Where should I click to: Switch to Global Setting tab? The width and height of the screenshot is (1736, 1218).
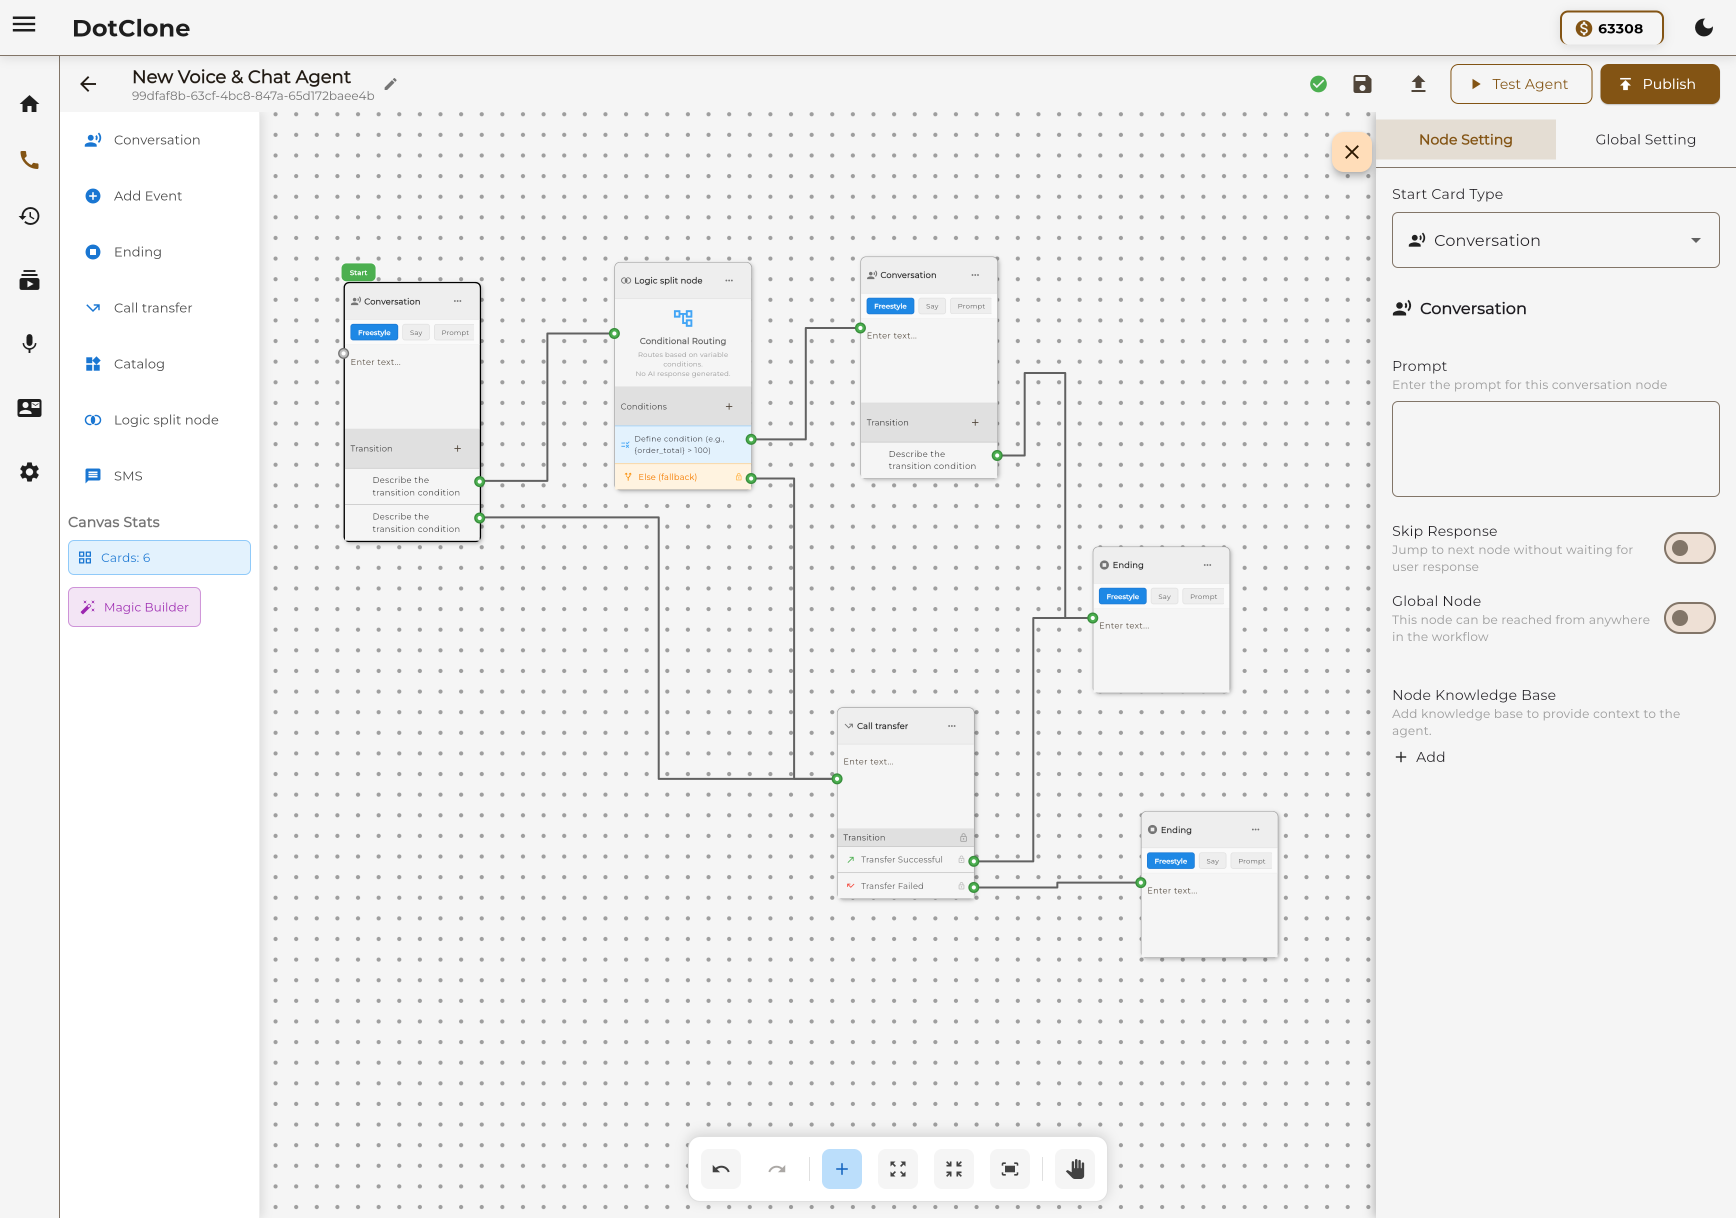[1646, 140]
